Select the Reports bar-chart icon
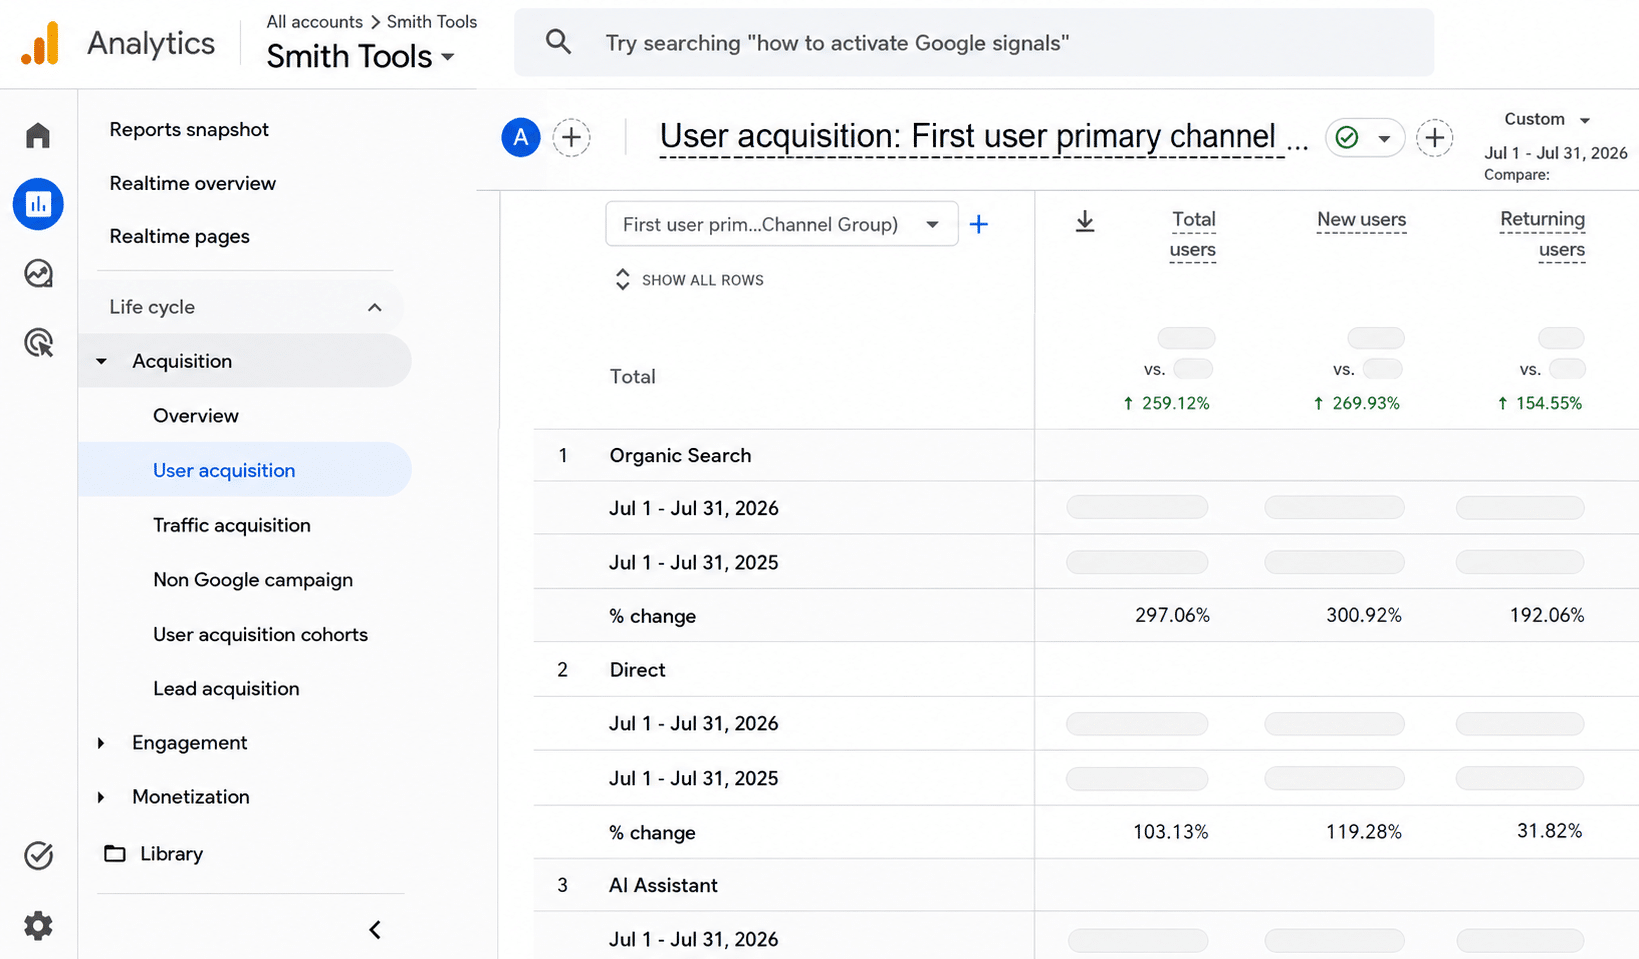This screenshot has height=959, width=1639. (x=38, y=204)
